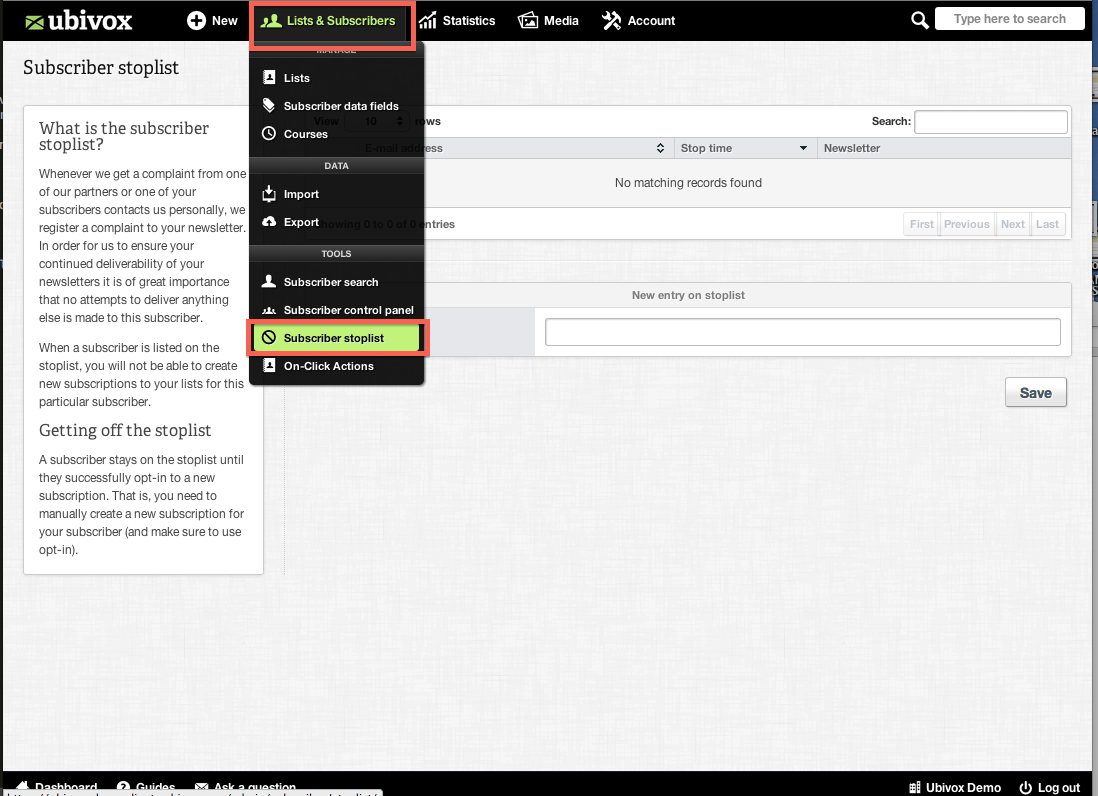
Task: Click No matching records found message
Action: (688, 183)
